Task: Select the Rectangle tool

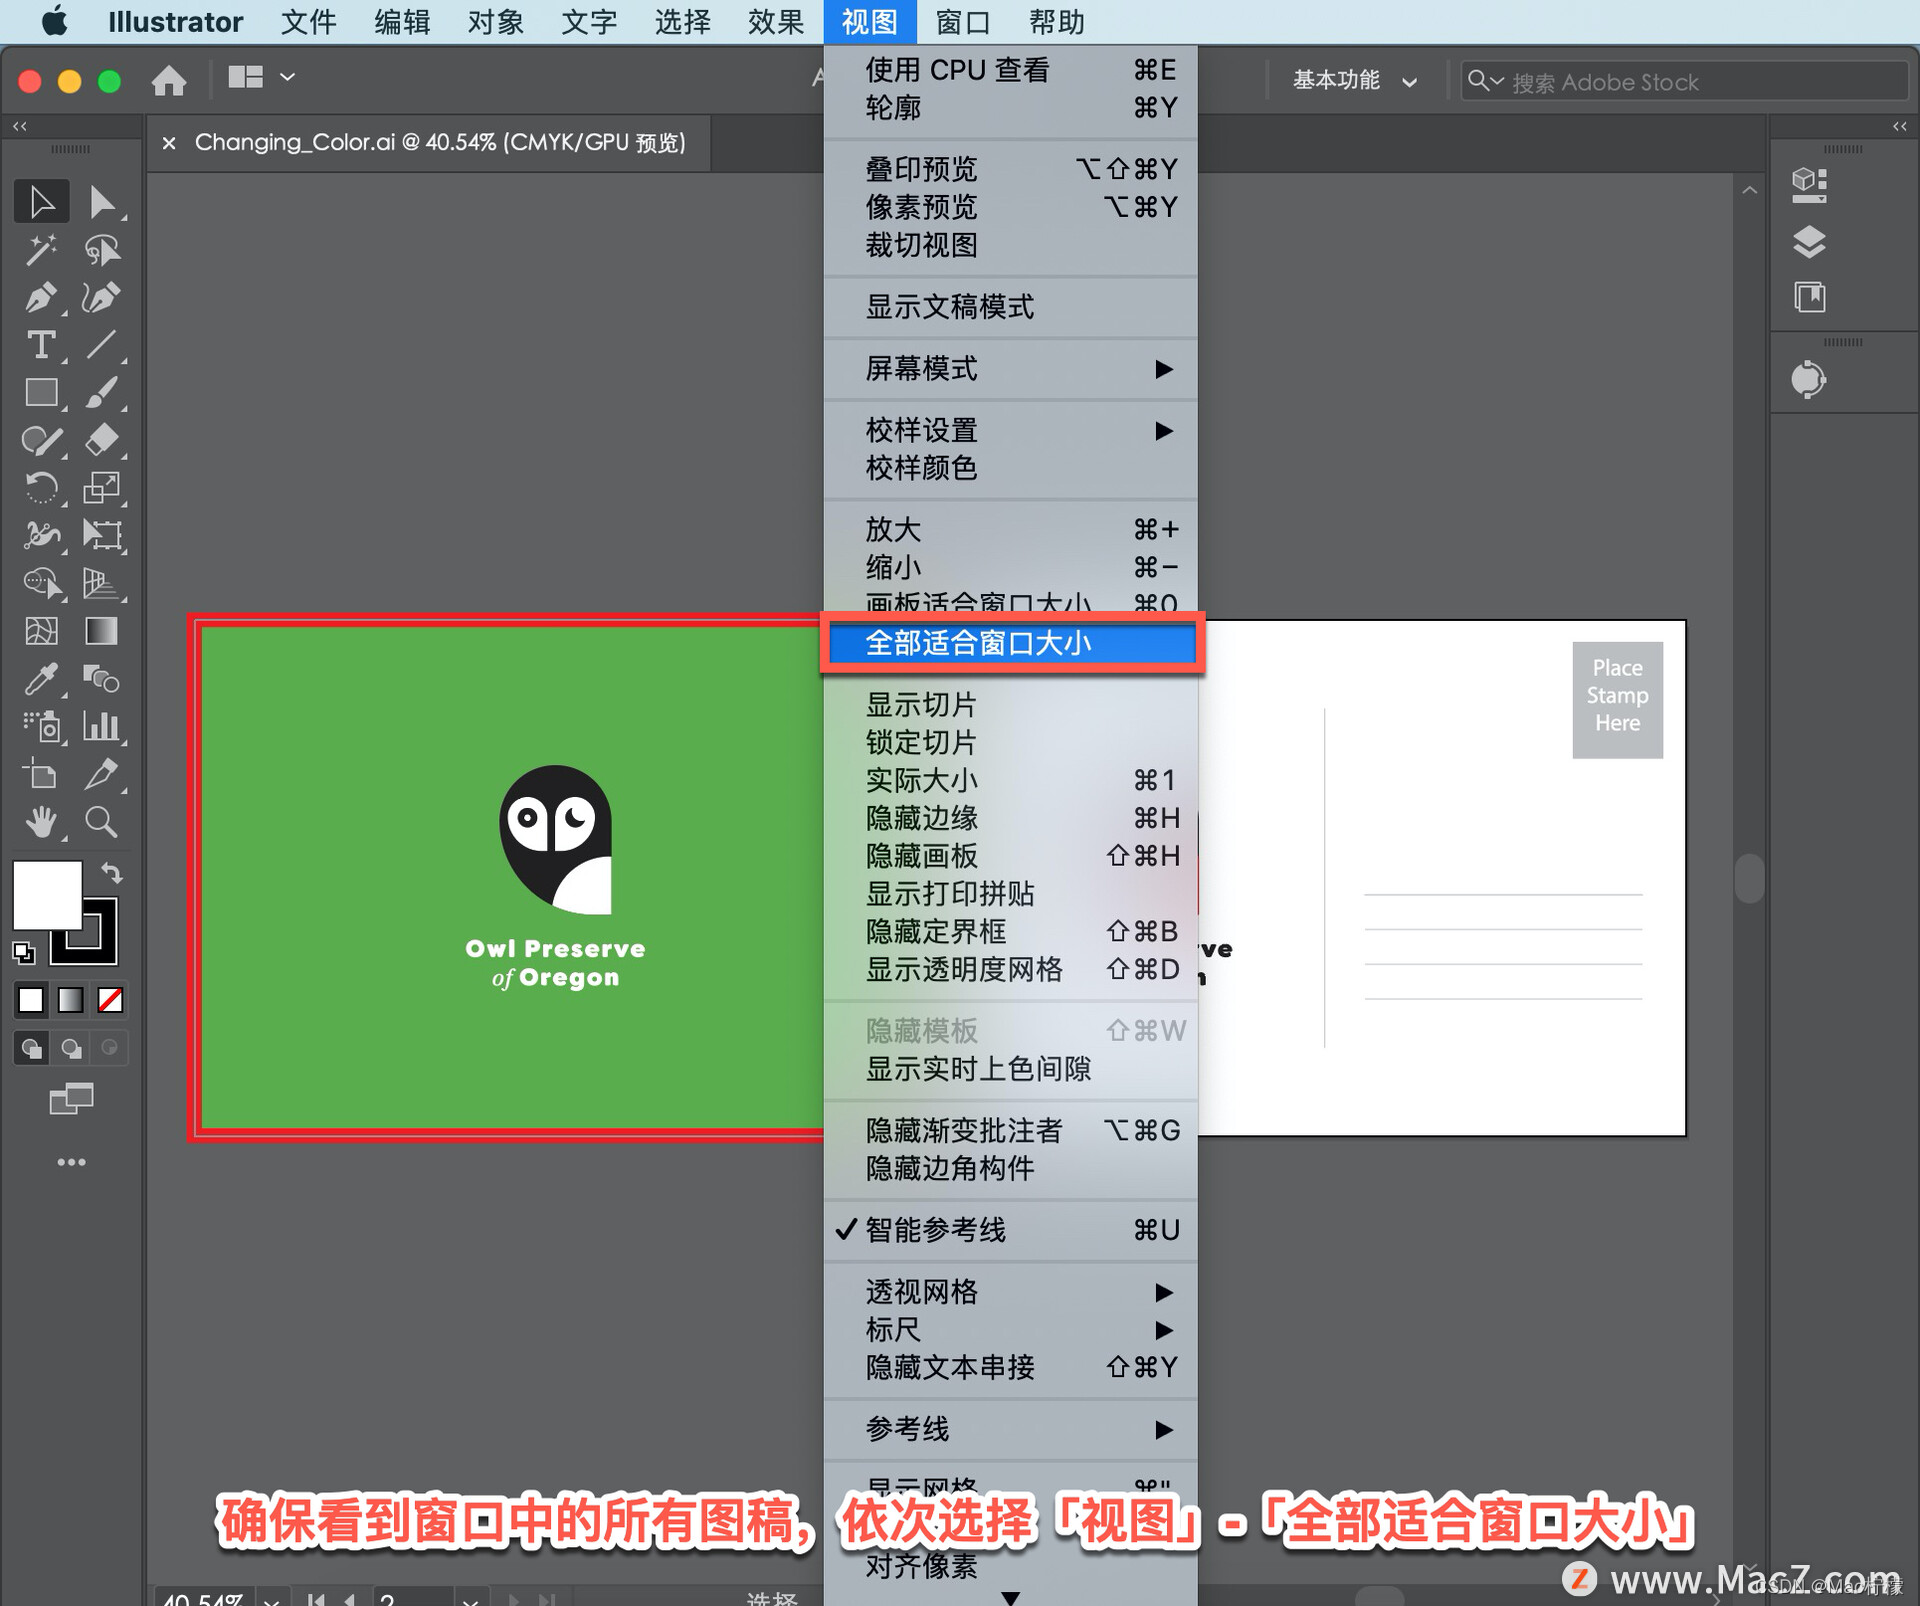Action: 40,393
